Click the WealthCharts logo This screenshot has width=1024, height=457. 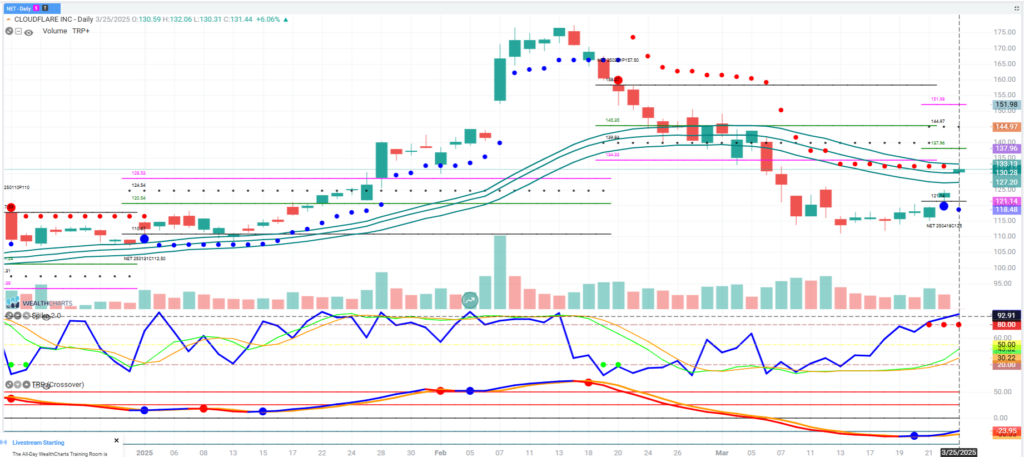coord(39,303)
